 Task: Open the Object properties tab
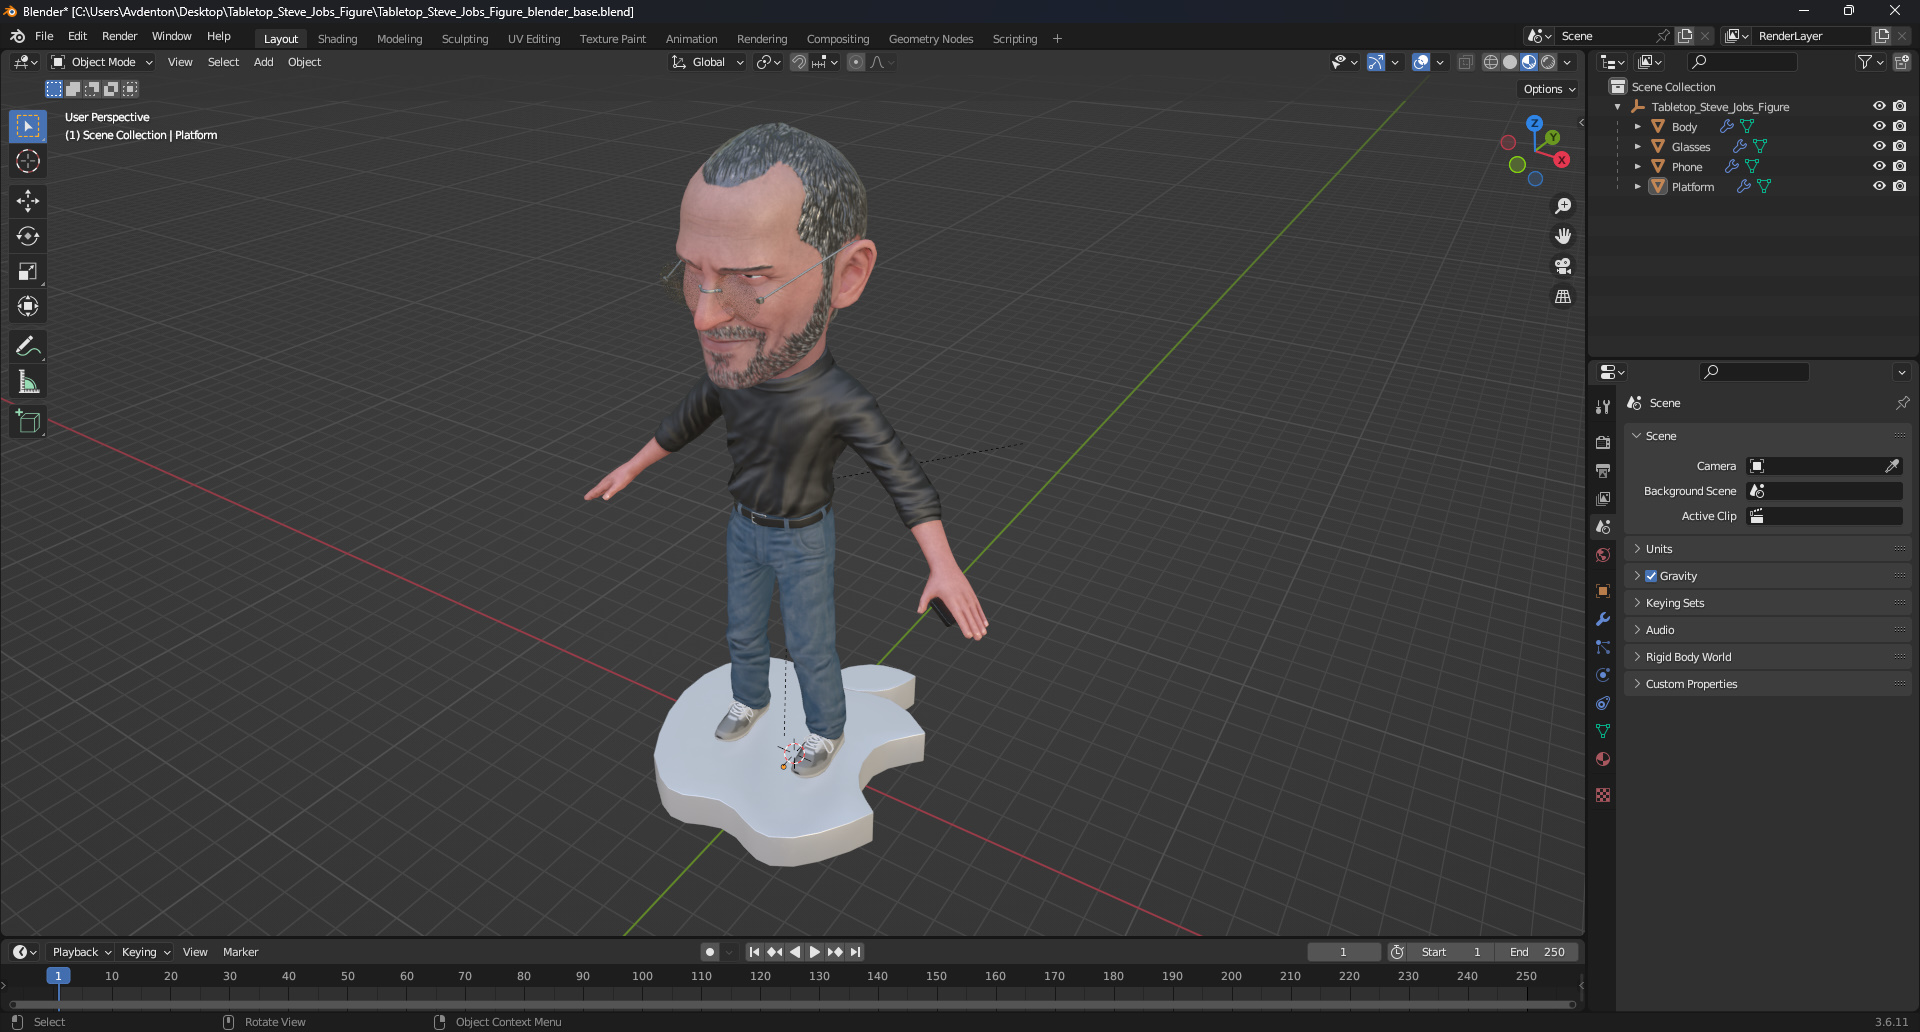[1603, 591]
